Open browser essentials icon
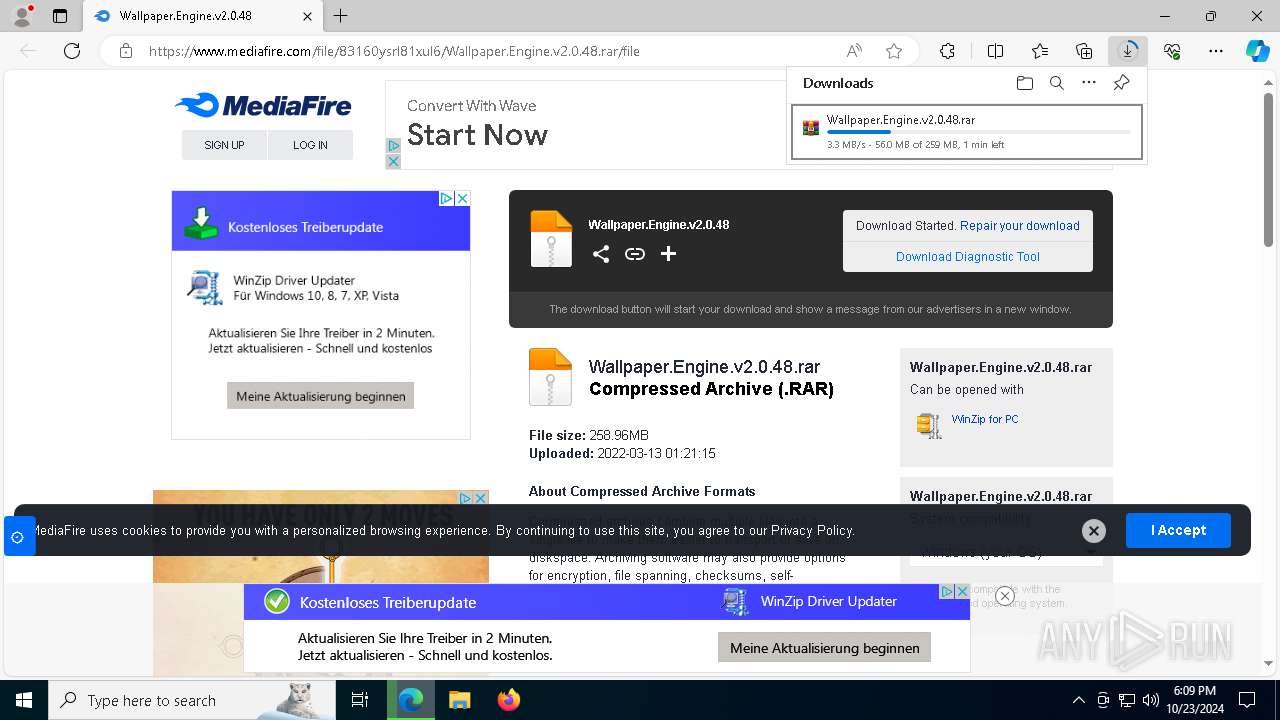Viewport: 1280px width, 720px height. pyautogui.click(x=1172, y=51)
